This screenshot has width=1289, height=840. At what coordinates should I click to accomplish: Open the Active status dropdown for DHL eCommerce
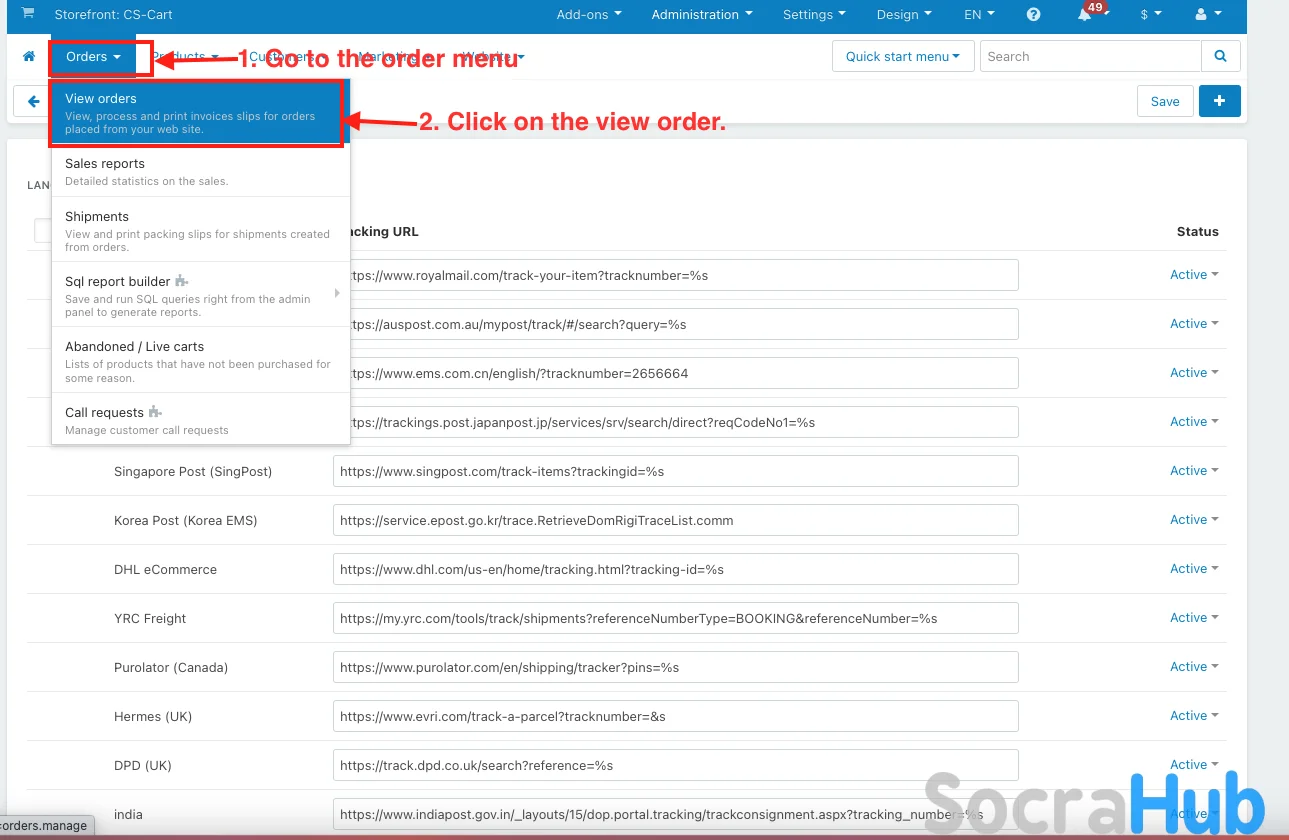pyautogui.click(x=1194, y=569)
